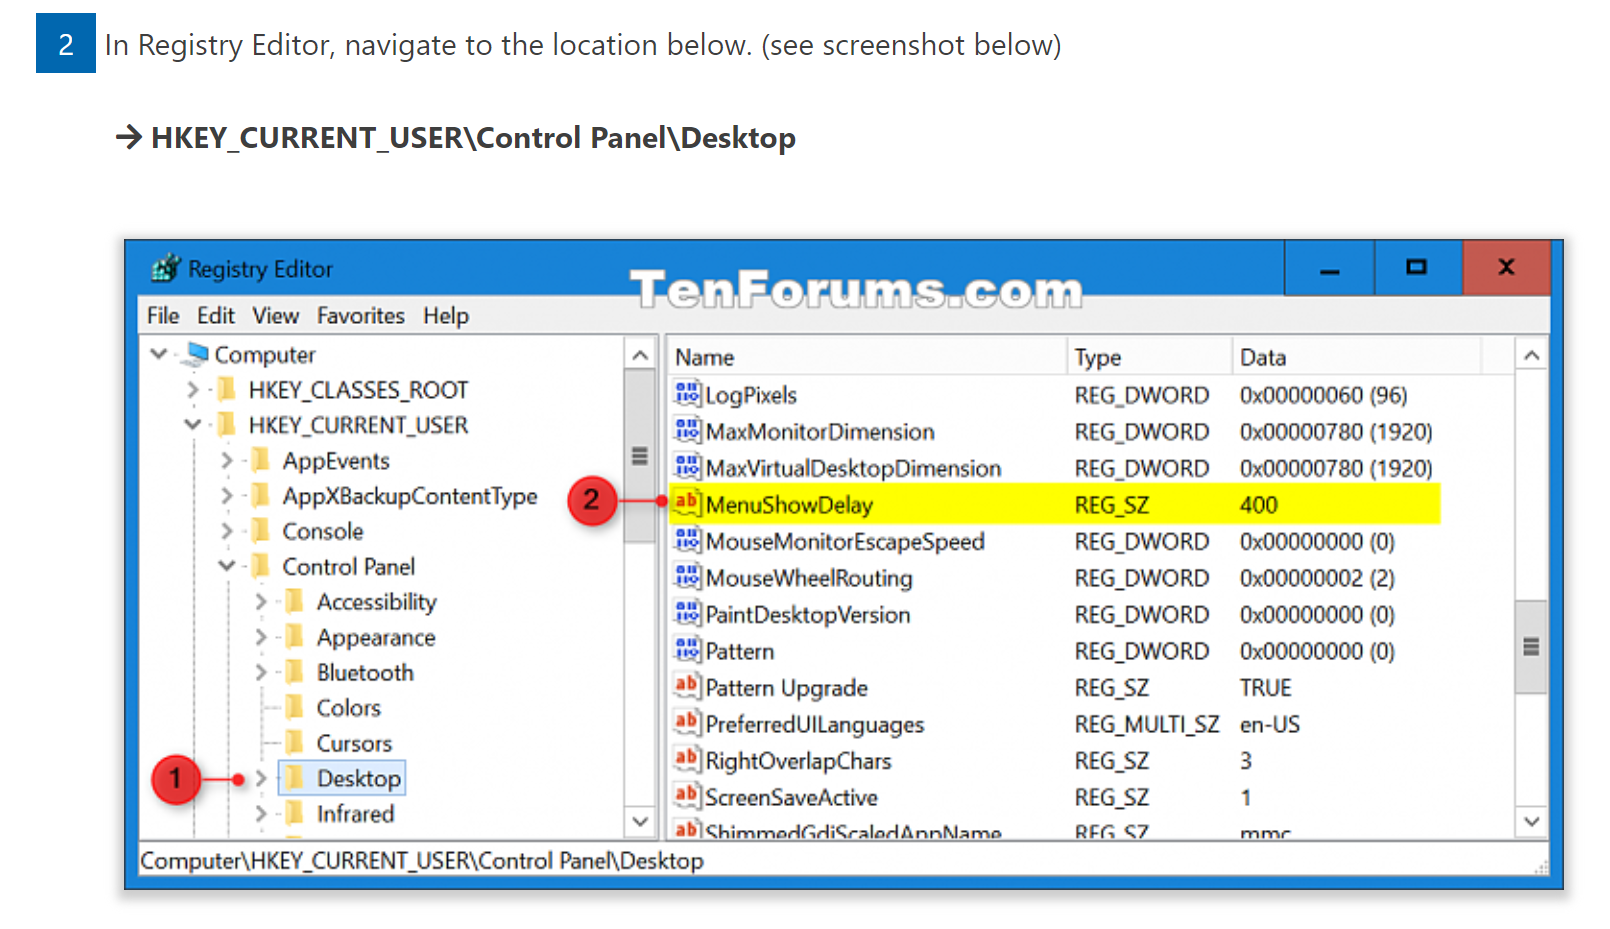Viewport: 1610px width, 929px height.
Task: Click REG_MULTI_SZ type cell
Action: (1147, 724)
